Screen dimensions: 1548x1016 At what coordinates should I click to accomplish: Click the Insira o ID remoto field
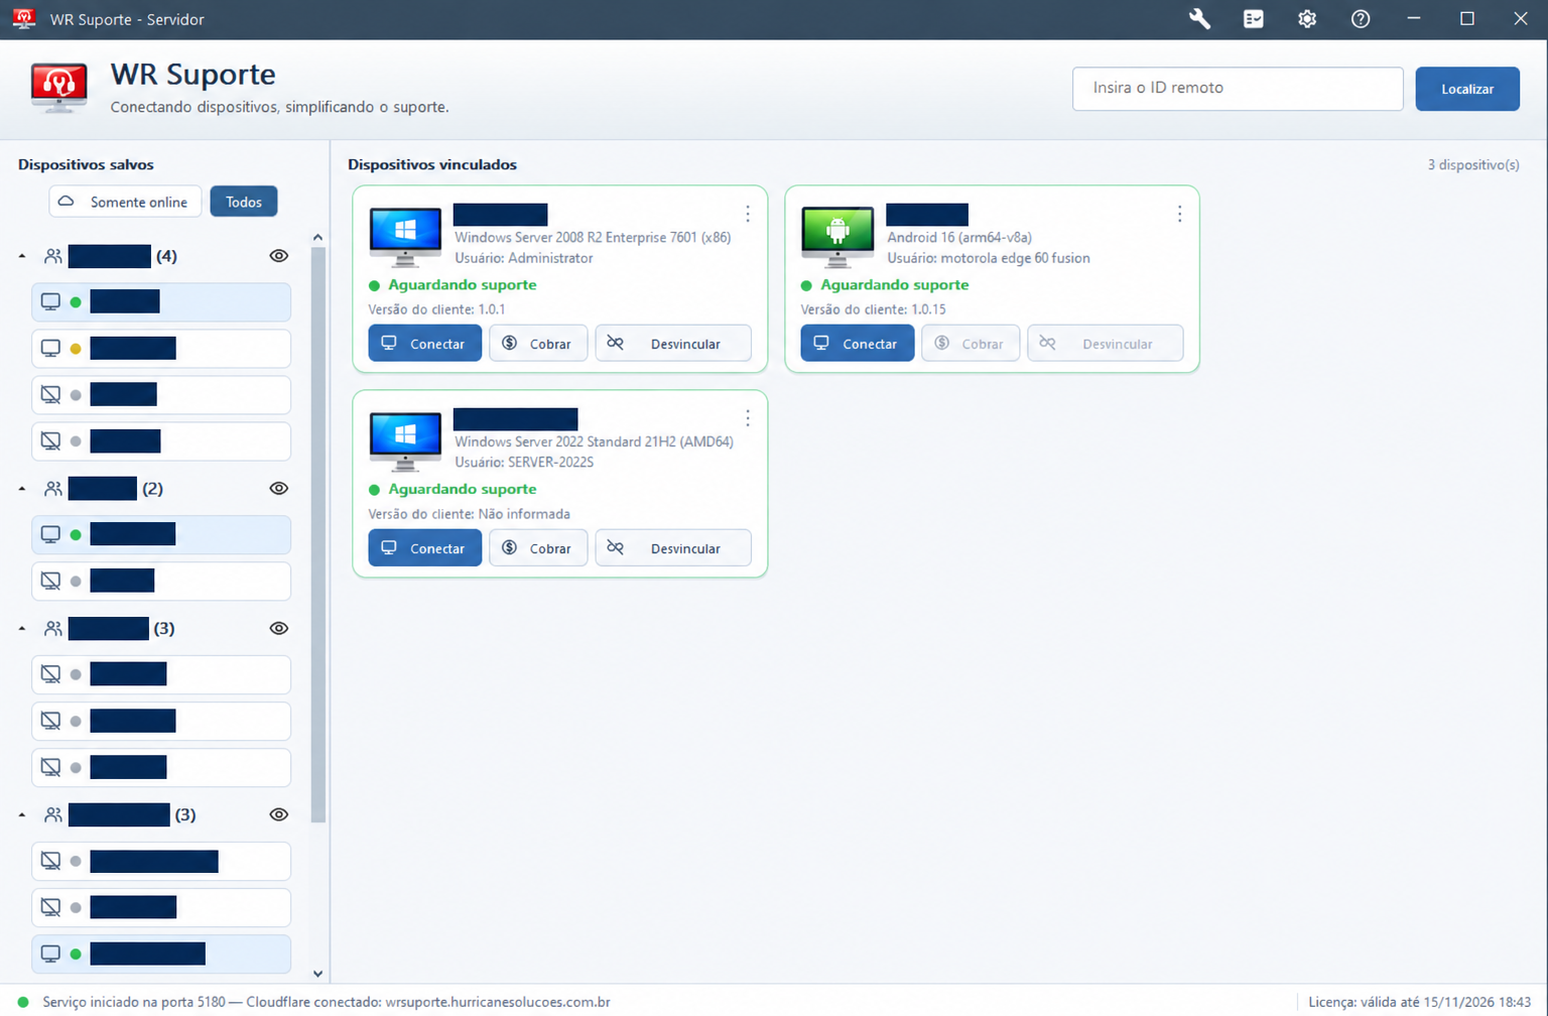[1237, 89]
